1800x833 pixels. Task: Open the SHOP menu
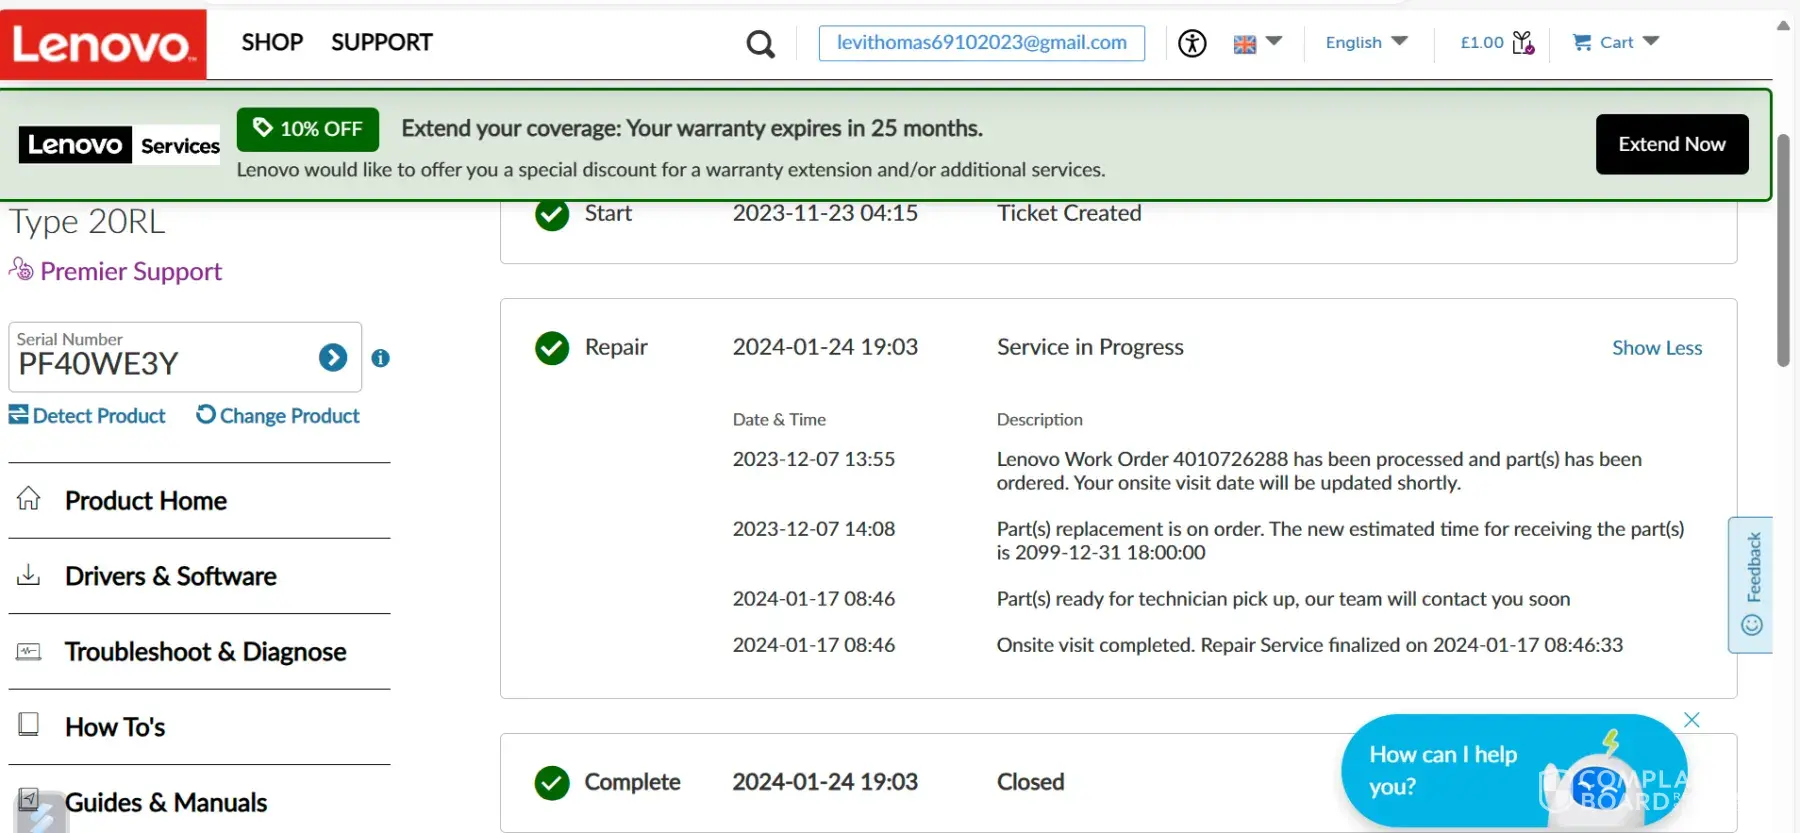272,42
